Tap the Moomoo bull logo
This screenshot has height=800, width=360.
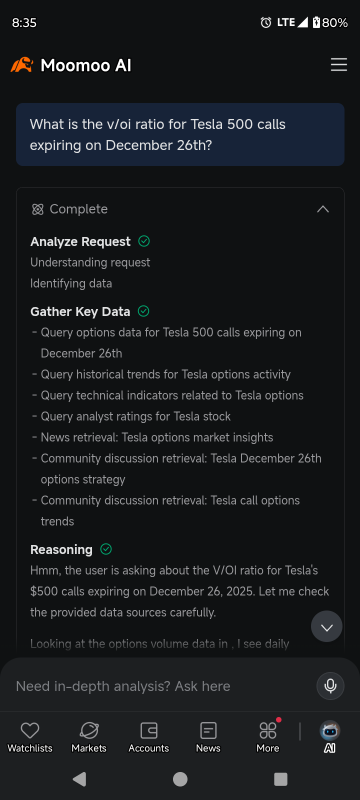tap(22, 65)
